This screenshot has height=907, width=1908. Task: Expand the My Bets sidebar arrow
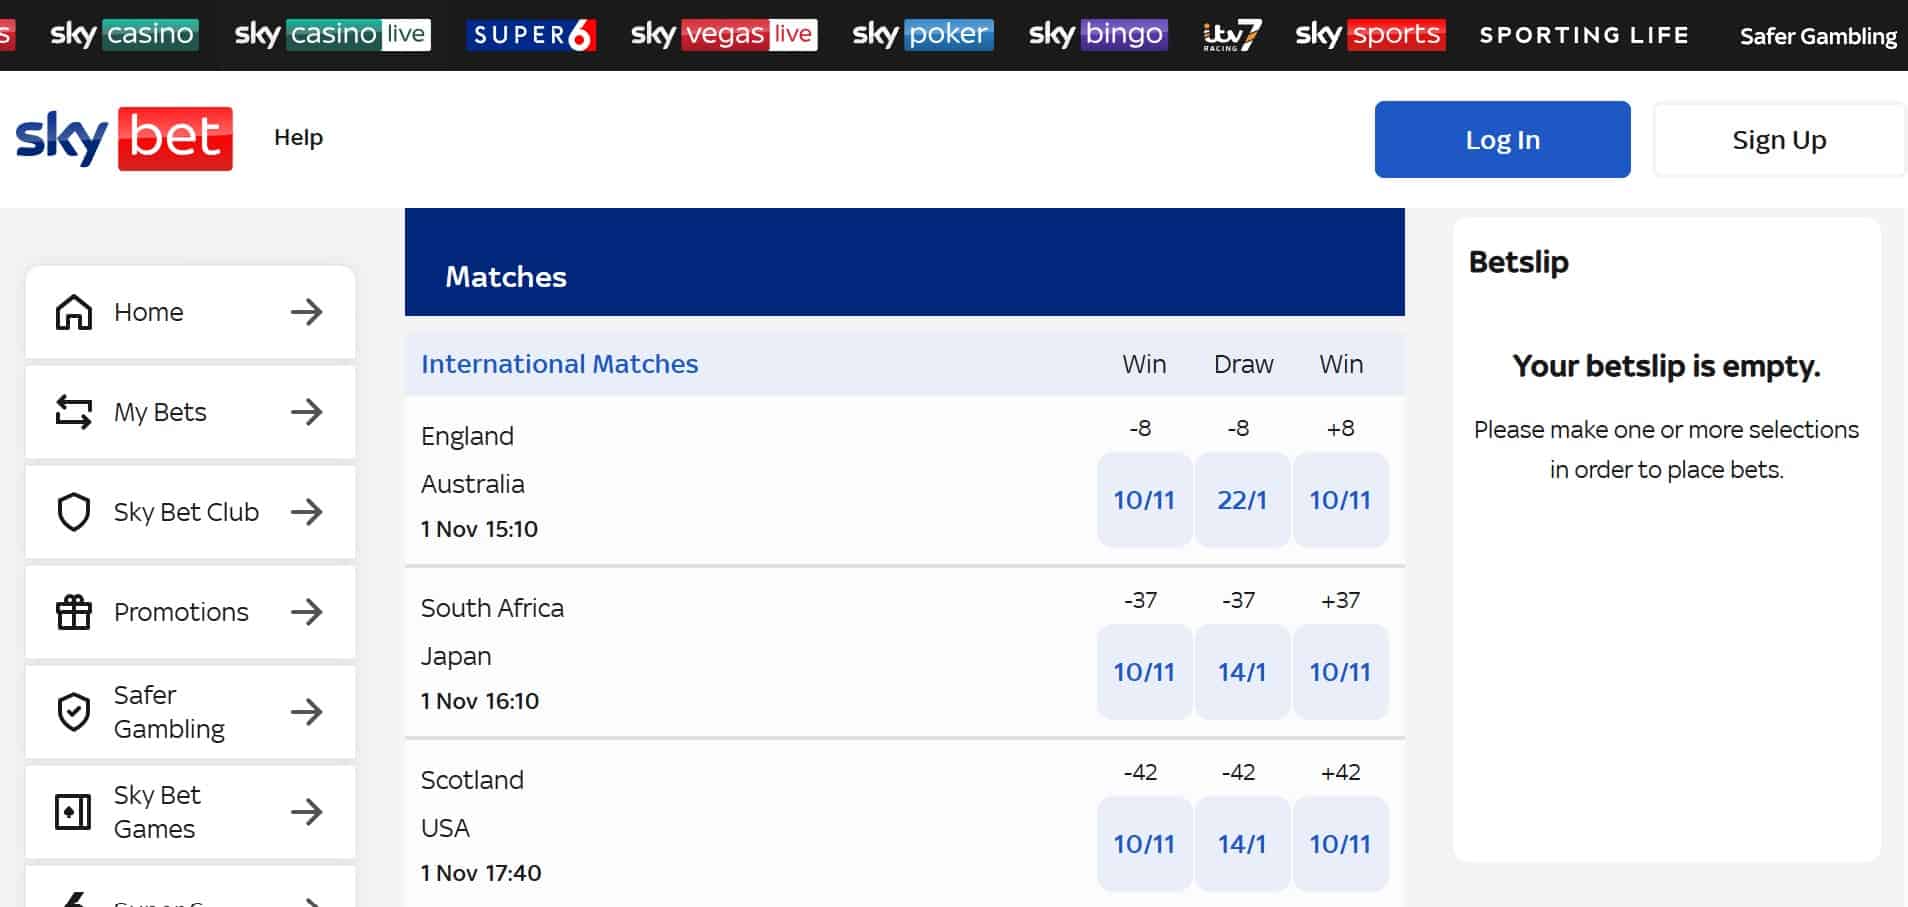point(307,412)
